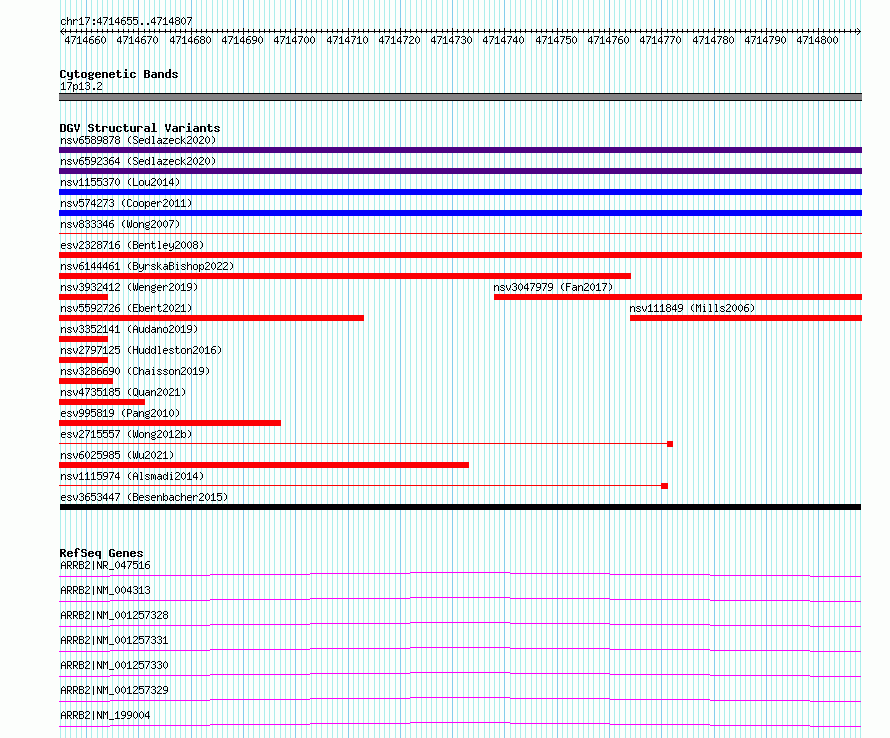Open transcript ARRB2|NM_001257331
The width and height of the screenshot is (890, 738).
[114, 640]
